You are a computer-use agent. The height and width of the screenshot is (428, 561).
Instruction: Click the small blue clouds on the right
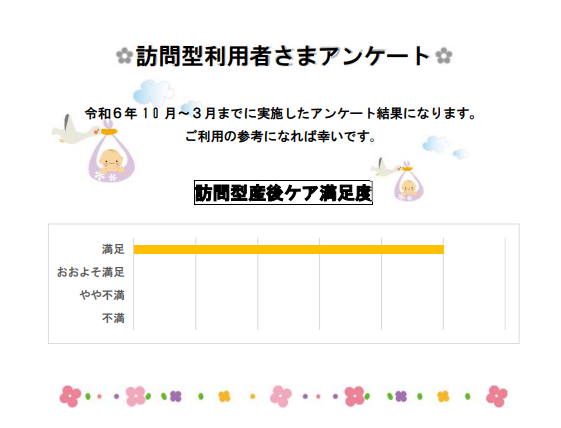[x=445, y=147]
